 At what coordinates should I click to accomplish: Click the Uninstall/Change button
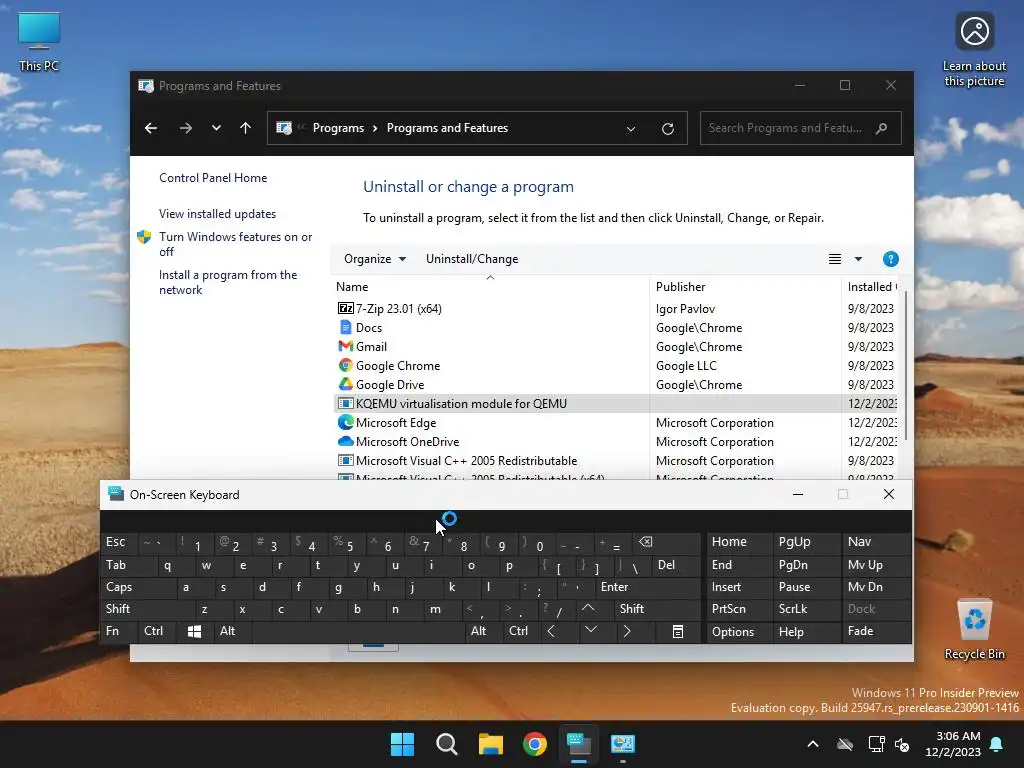[472, 259]
